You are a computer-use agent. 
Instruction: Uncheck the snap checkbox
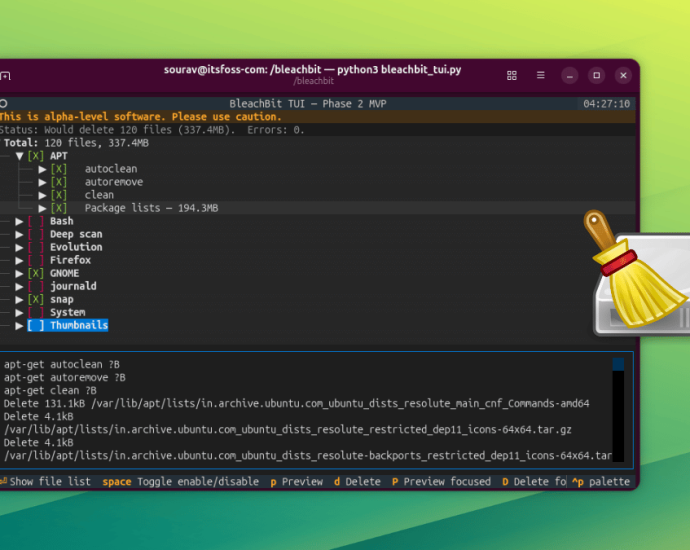click(36, 300)
